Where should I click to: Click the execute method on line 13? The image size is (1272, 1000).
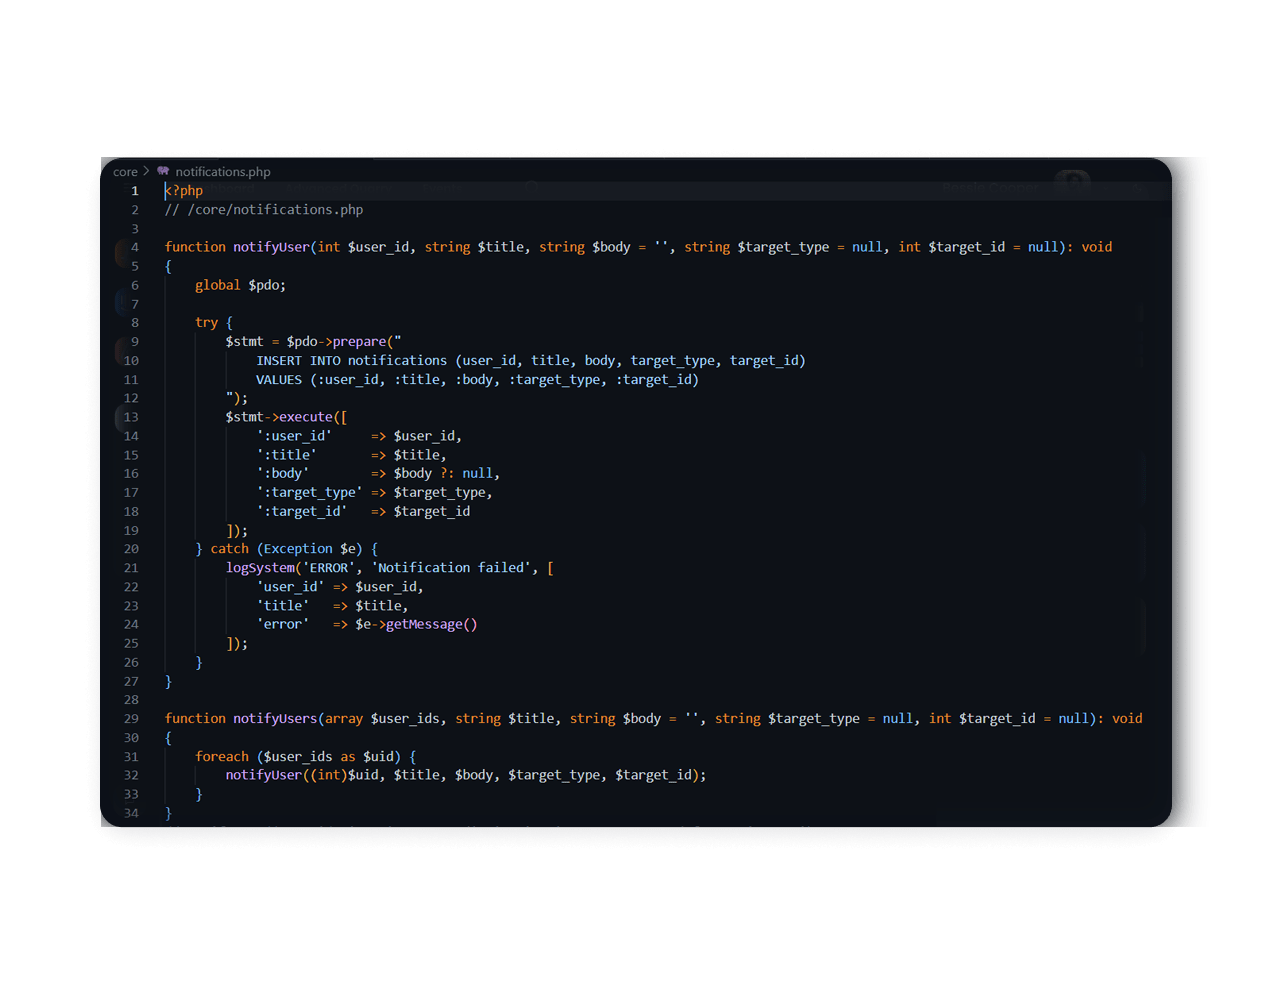click(x=305, y=417)
